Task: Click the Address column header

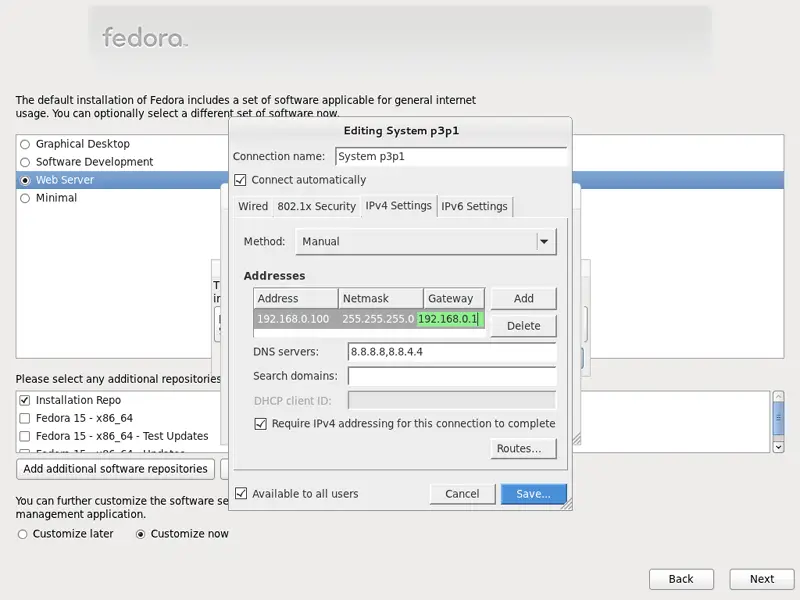Action: 296,298
